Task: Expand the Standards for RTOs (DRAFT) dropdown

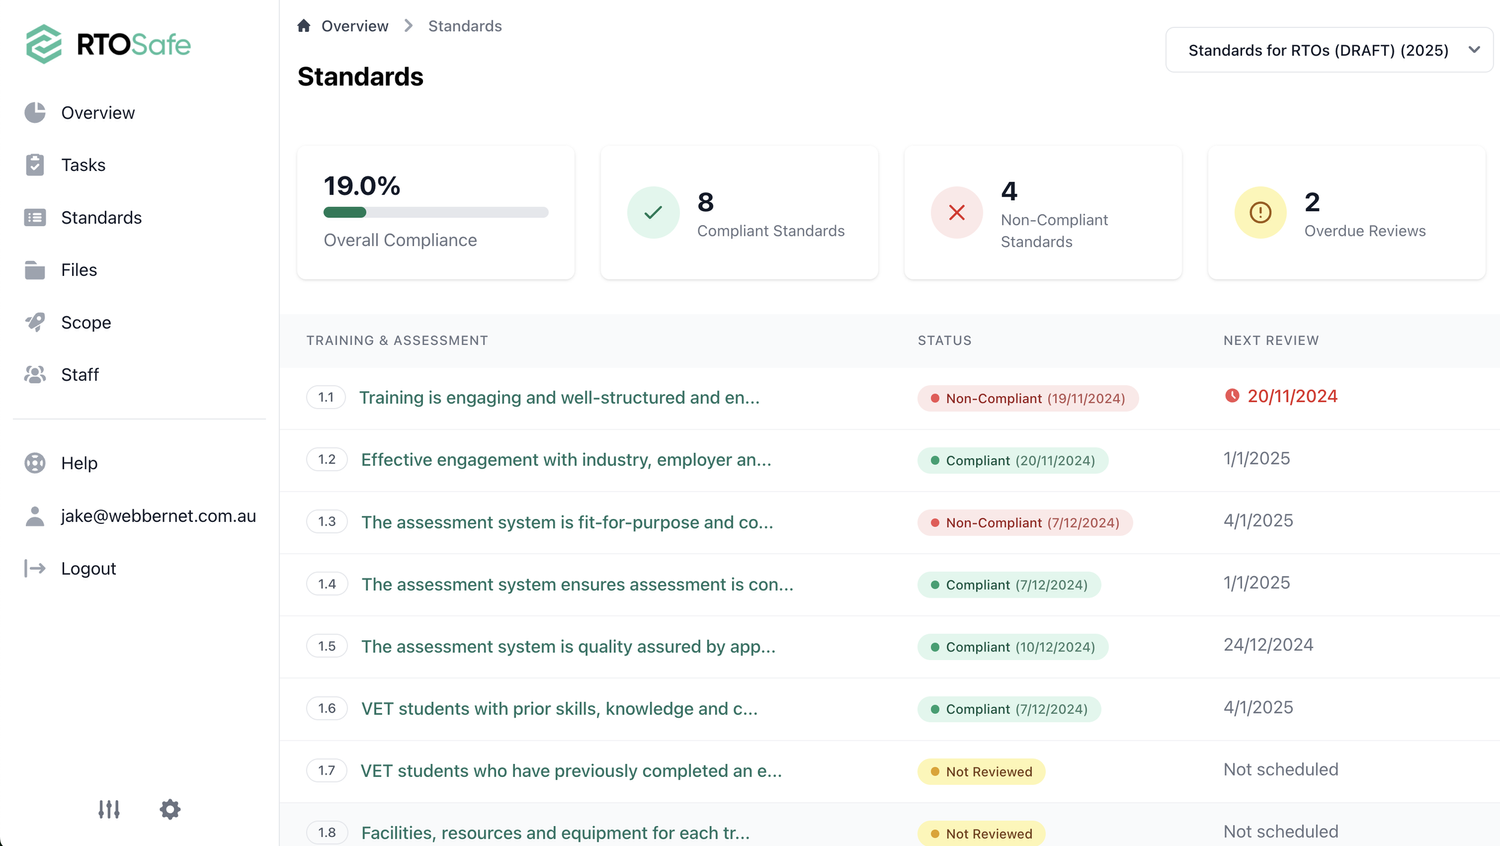Action: [x=1329, y=50]
